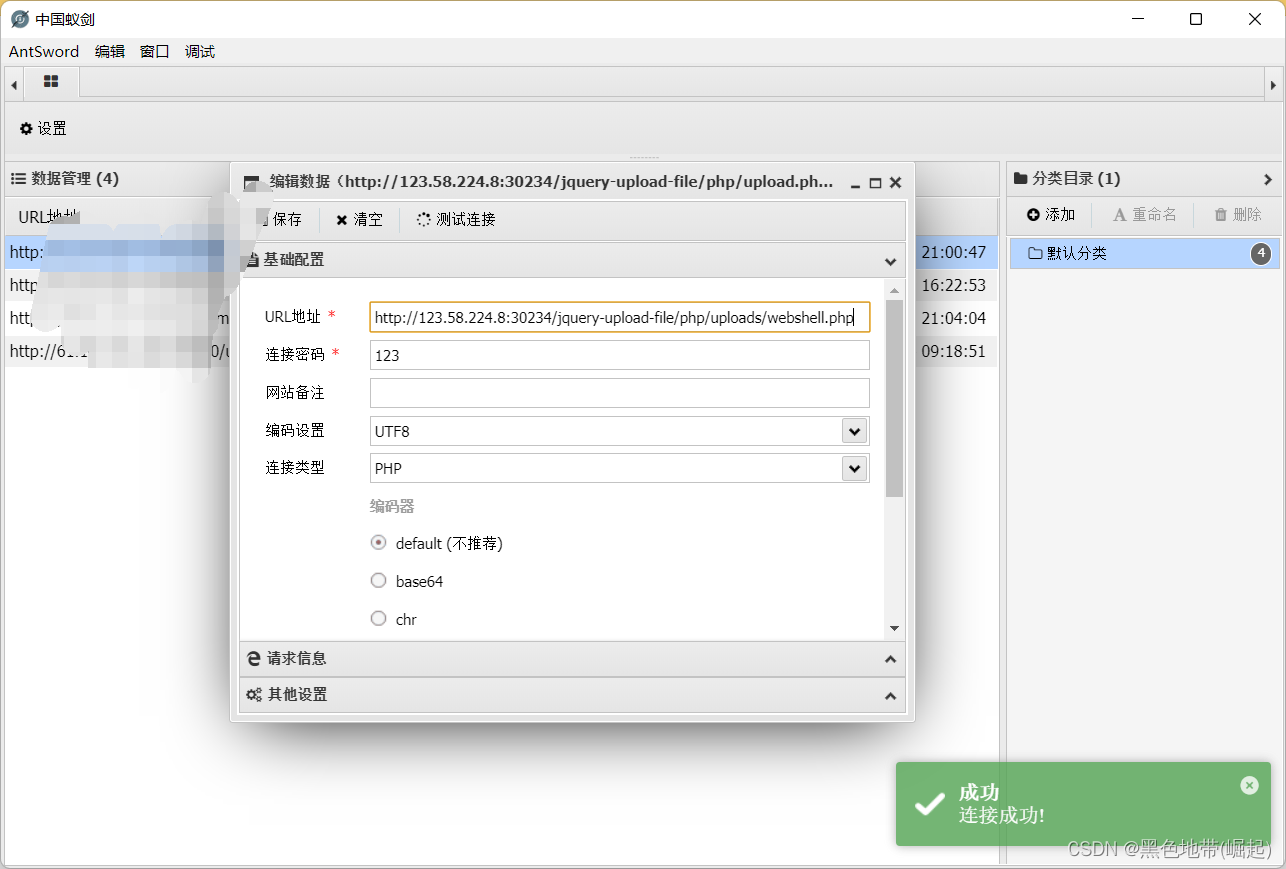This screenshot has width=1286, height=869.
Task: Open the 连接类型 PHP dropdown
Action: tap(855, 468)
